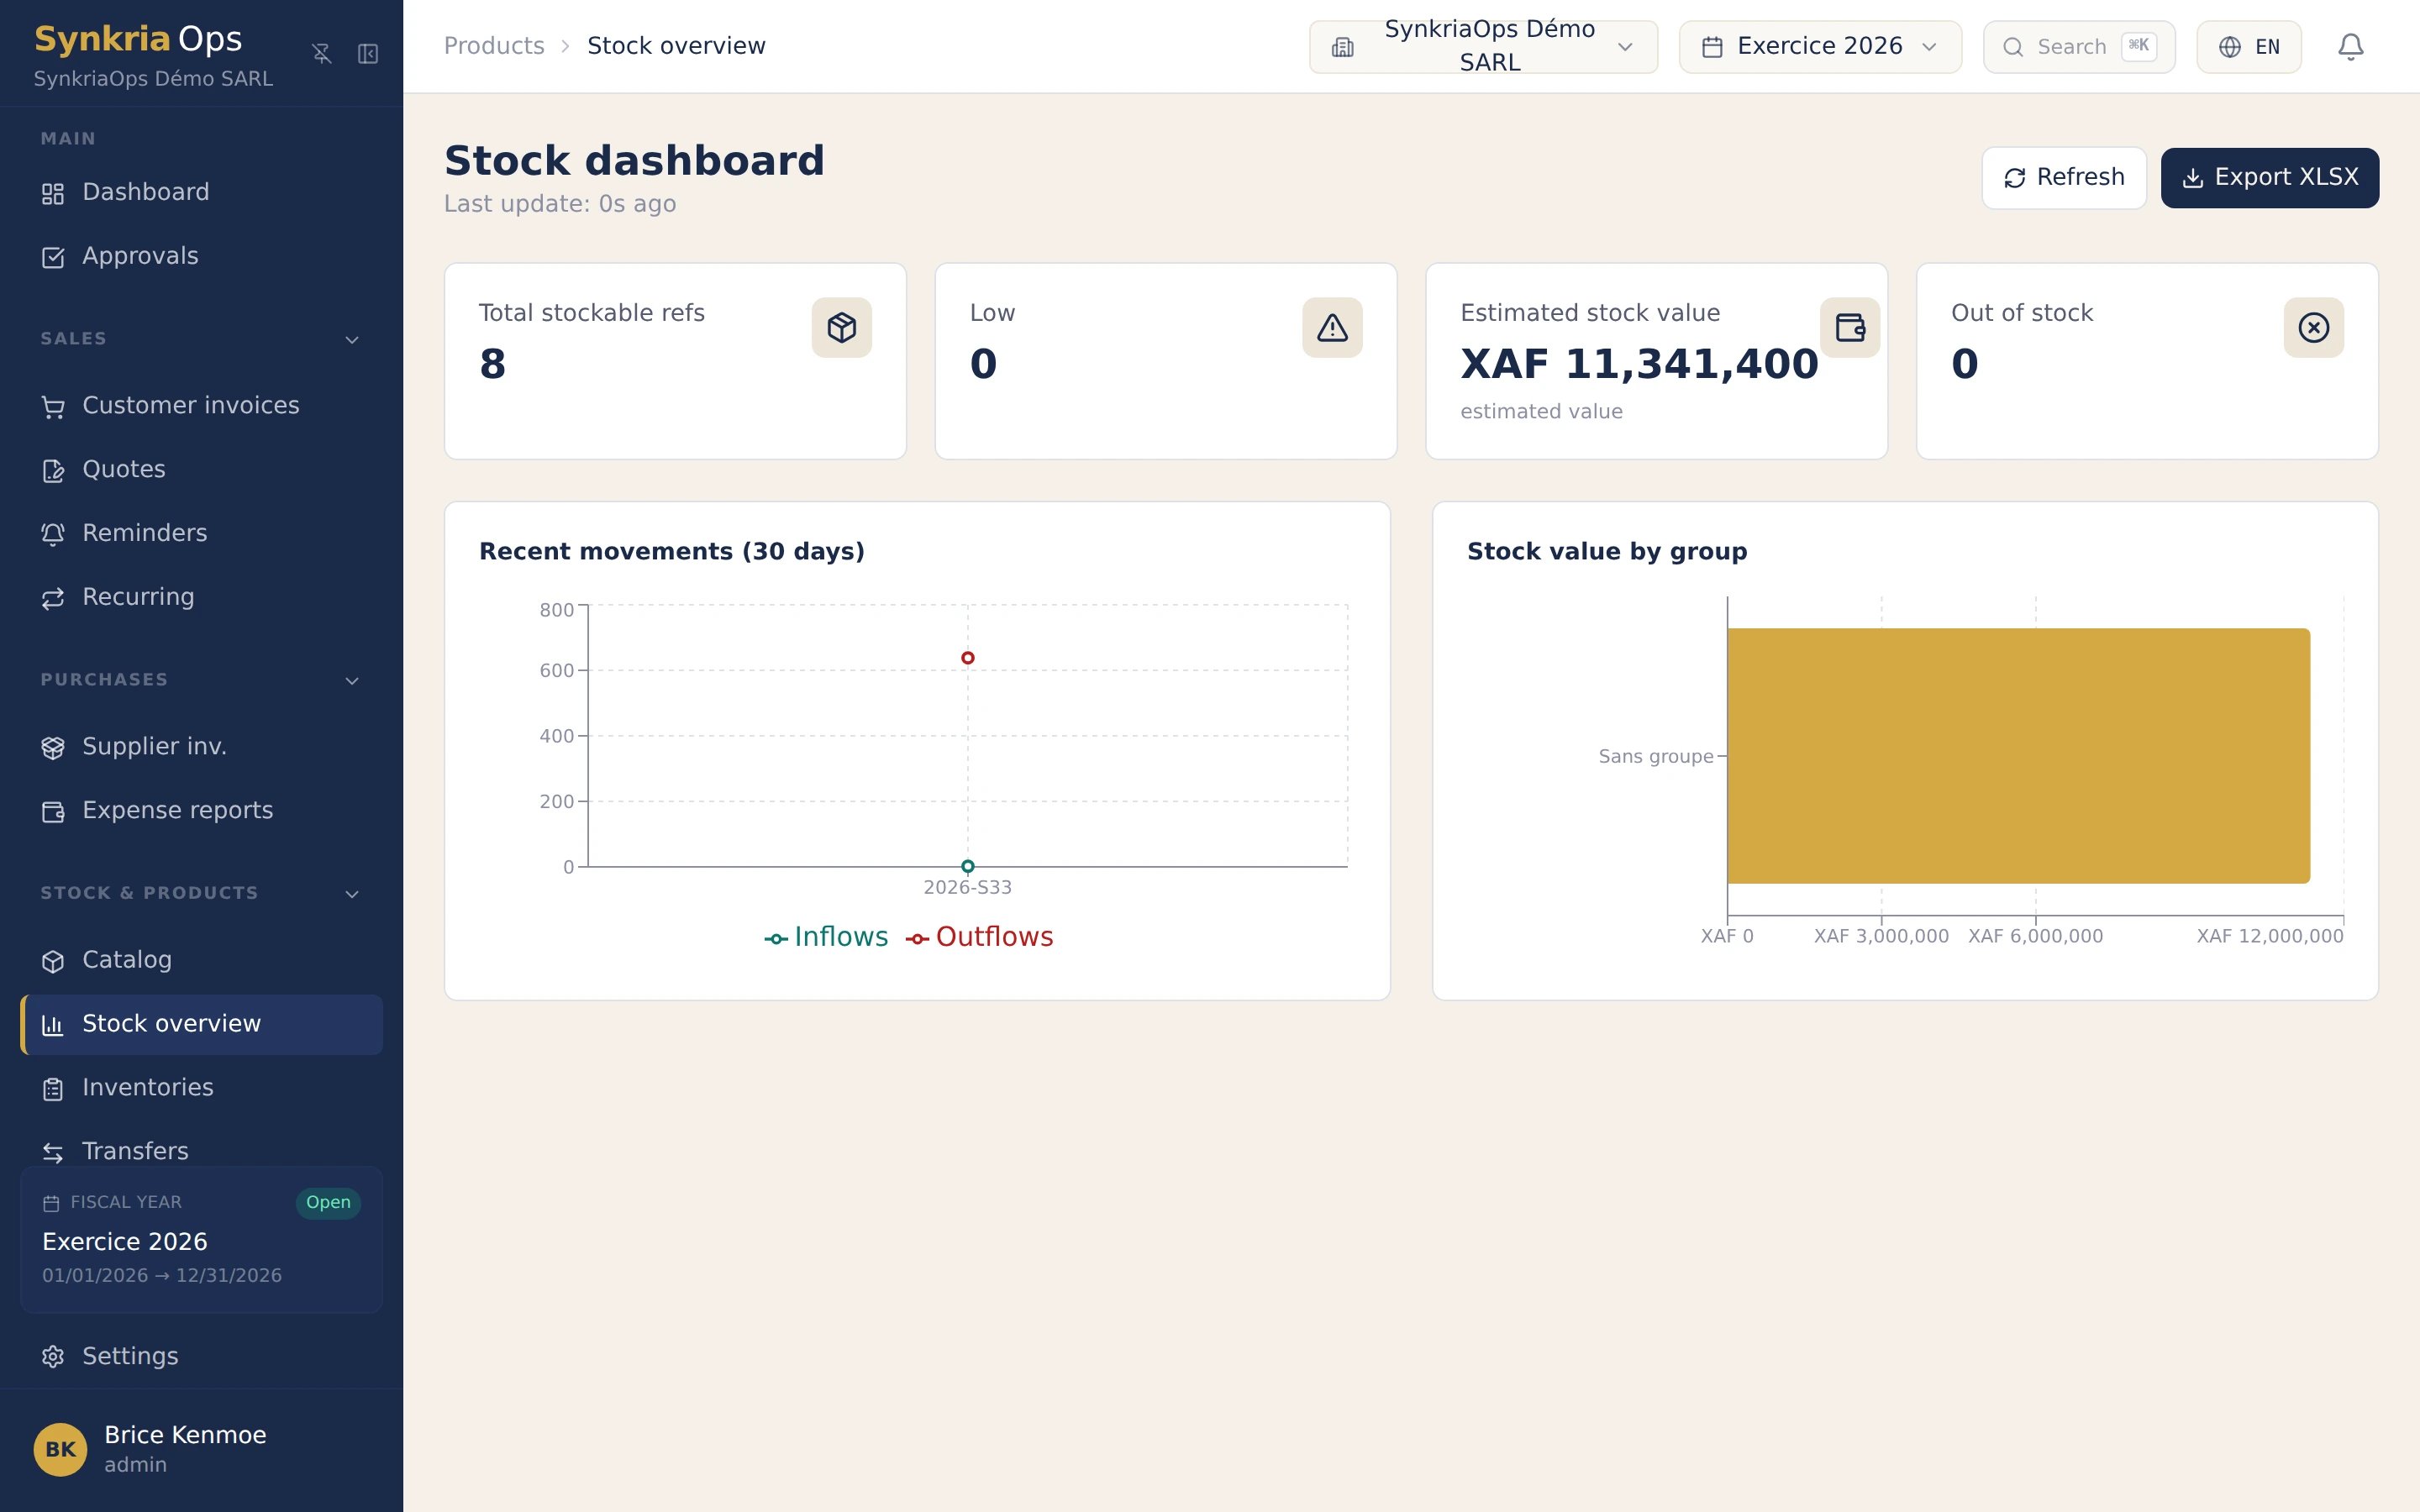Click the Reminders bell icon in sidebar
Viewport: 2420px width, 1512px height.
click(53, 534)
